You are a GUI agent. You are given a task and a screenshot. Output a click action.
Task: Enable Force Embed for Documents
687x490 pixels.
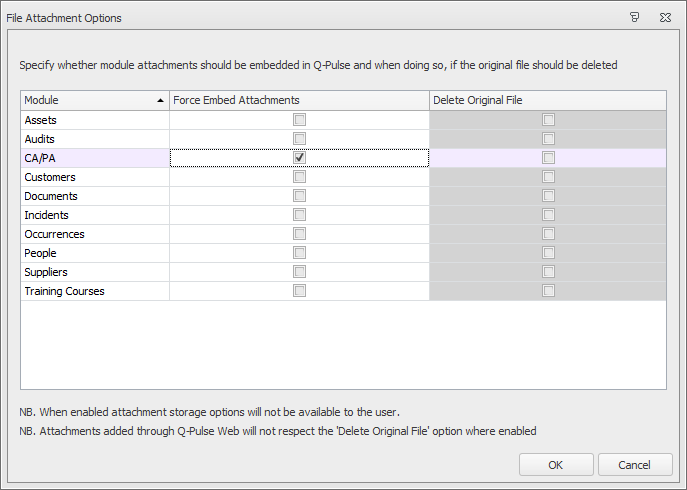point(299,196)
